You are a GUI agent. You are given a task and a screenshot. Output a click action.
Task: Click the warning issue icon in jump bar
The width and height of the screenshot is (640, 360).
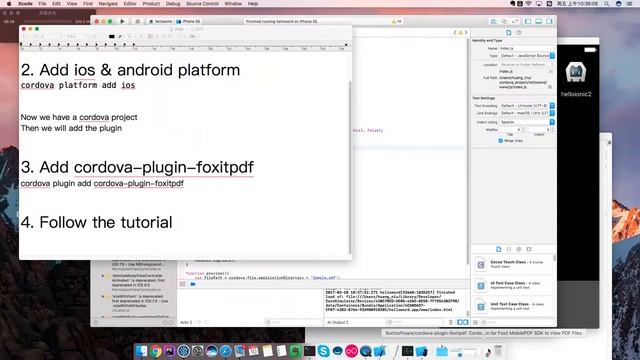click(460, 32)
